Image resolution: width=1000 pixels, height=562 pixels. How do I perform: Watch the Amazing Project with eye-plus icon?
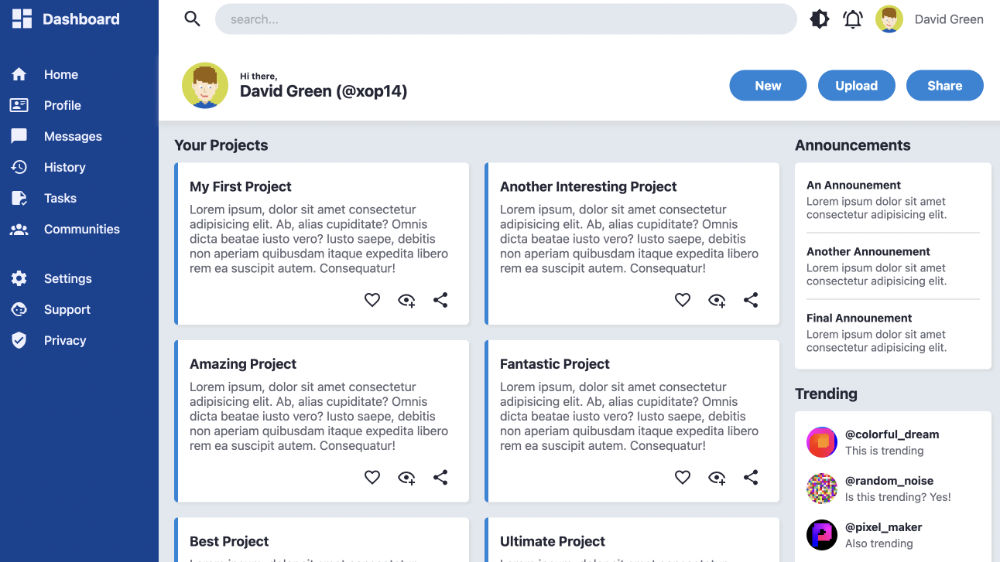pos(406,478)
